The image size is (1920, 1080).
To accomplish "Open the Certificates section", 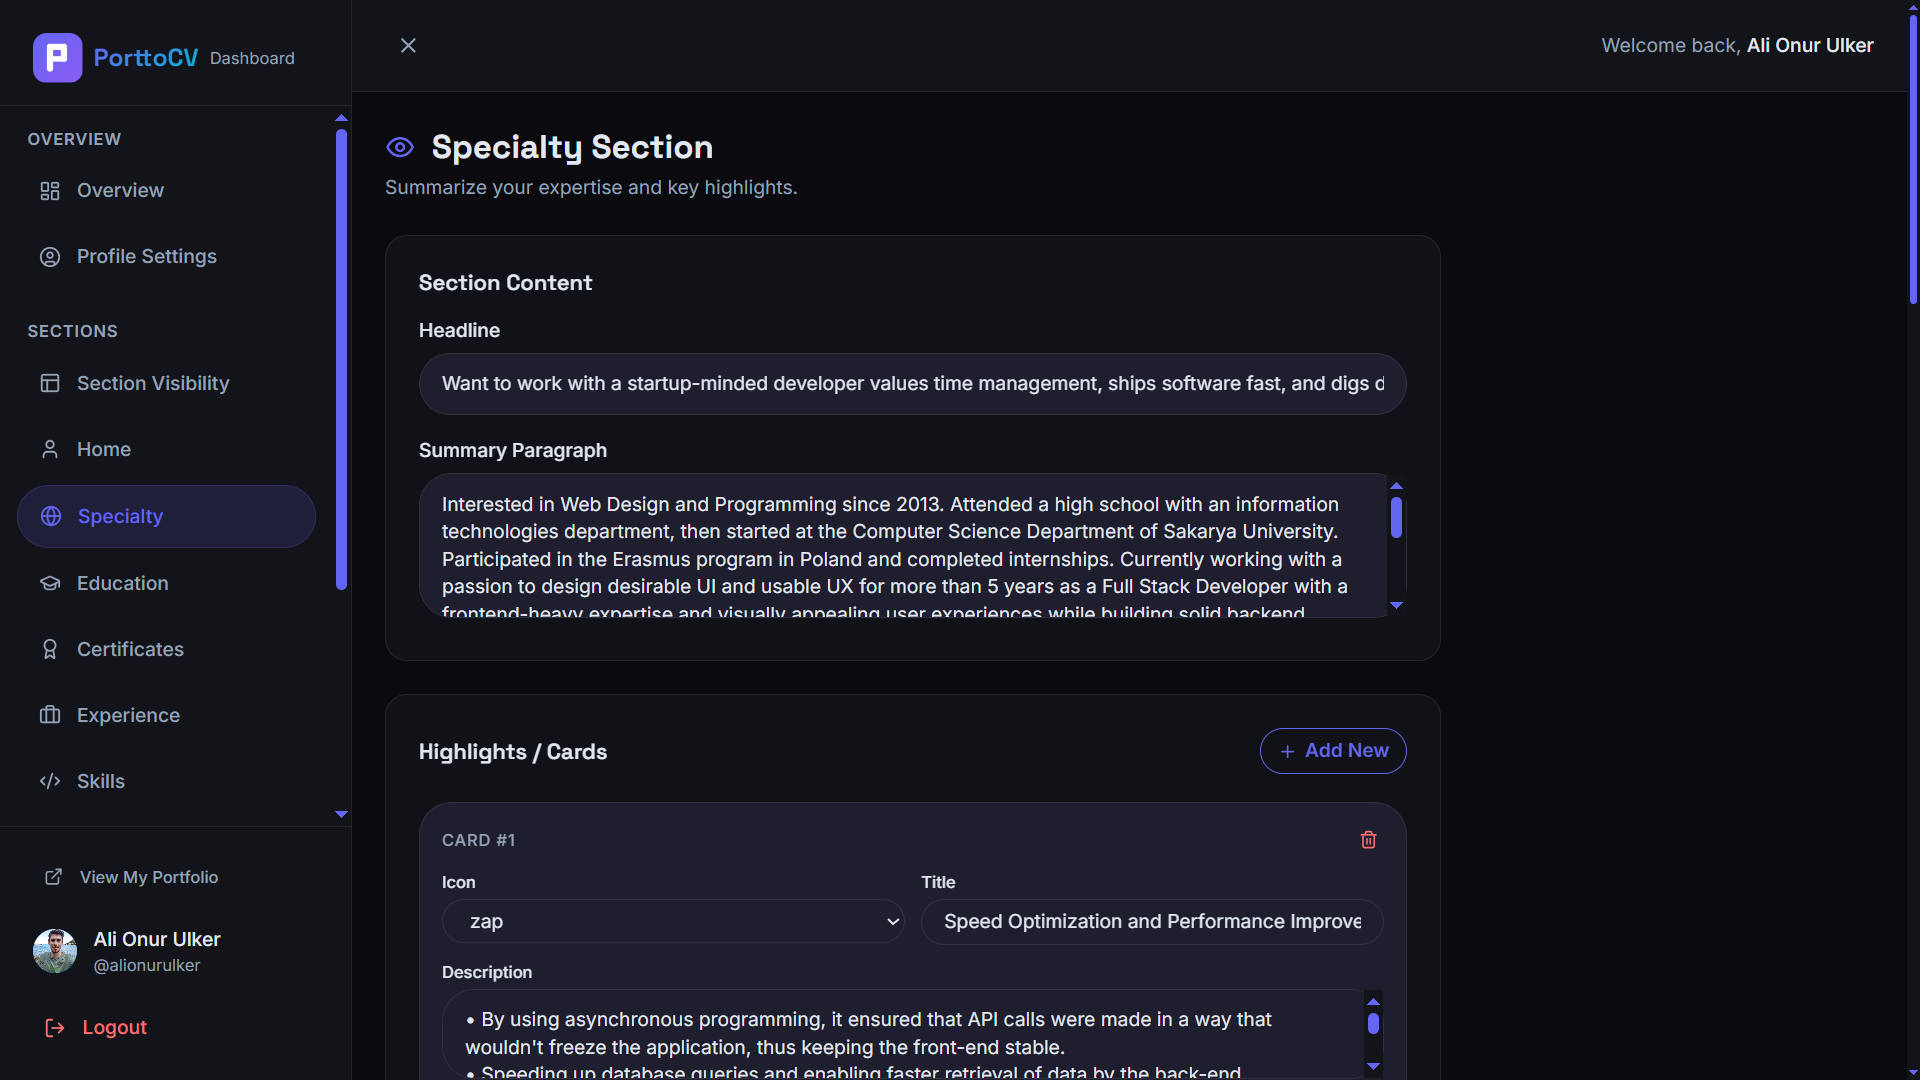I will [x=166, y=649].
